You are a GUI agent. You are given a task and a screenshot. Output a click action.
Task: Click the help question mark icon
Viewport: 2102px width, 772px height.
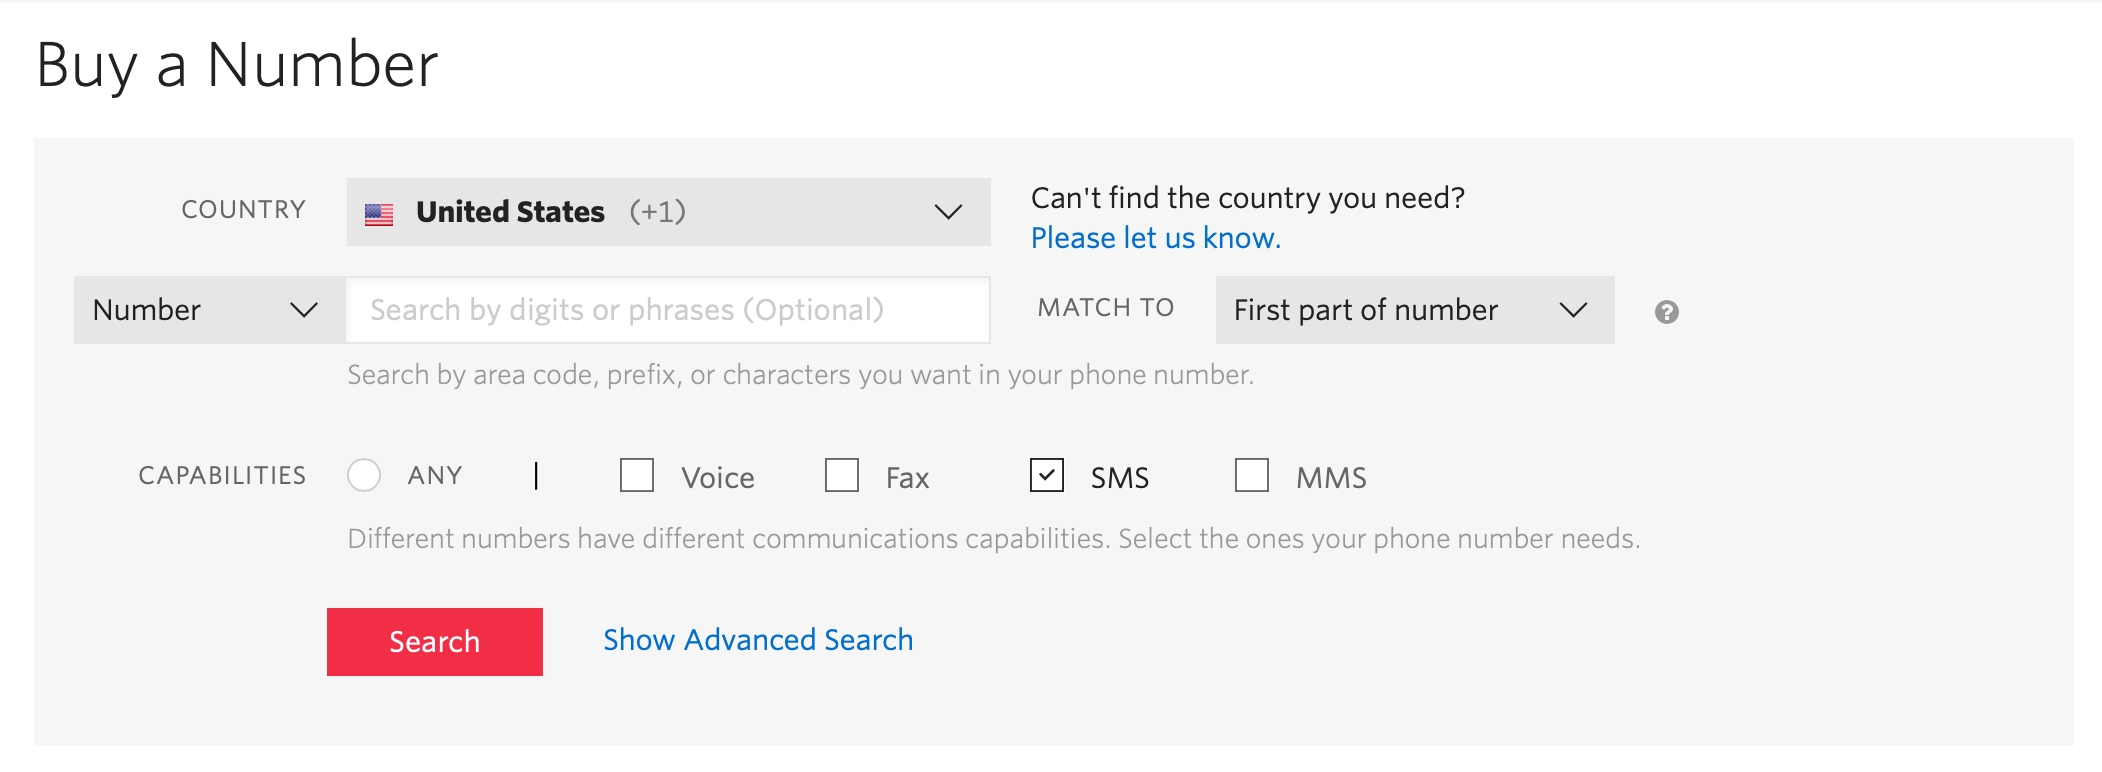tap(1666, 312)
